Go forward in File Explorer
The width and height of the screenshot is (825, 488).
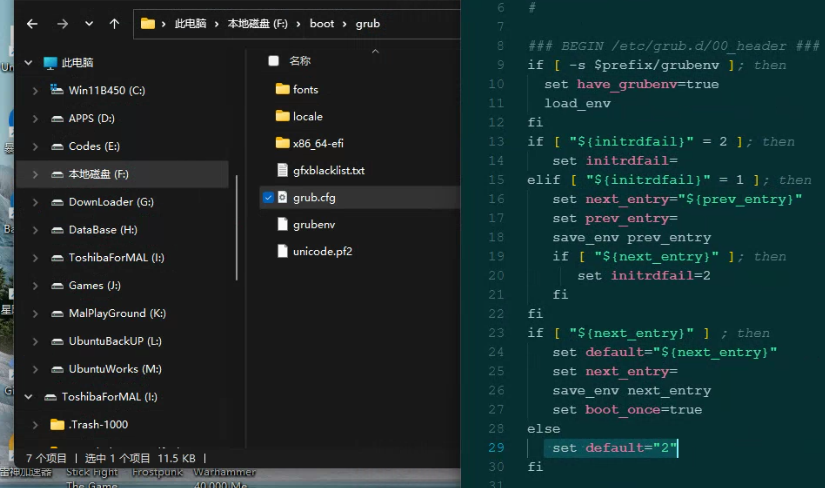coord(63,24)
